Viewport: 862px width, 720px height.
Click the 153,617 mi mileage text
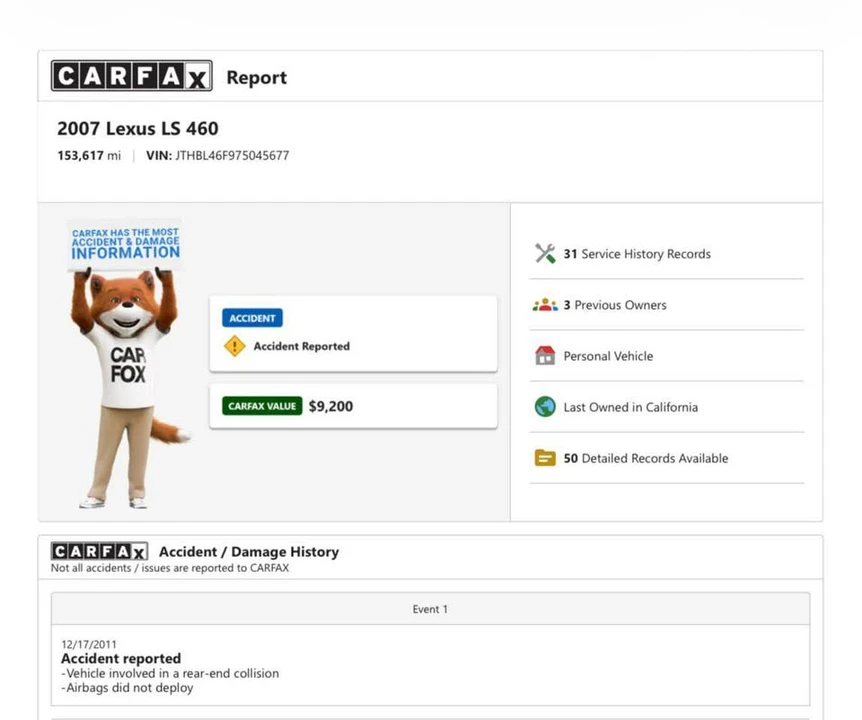89,156
